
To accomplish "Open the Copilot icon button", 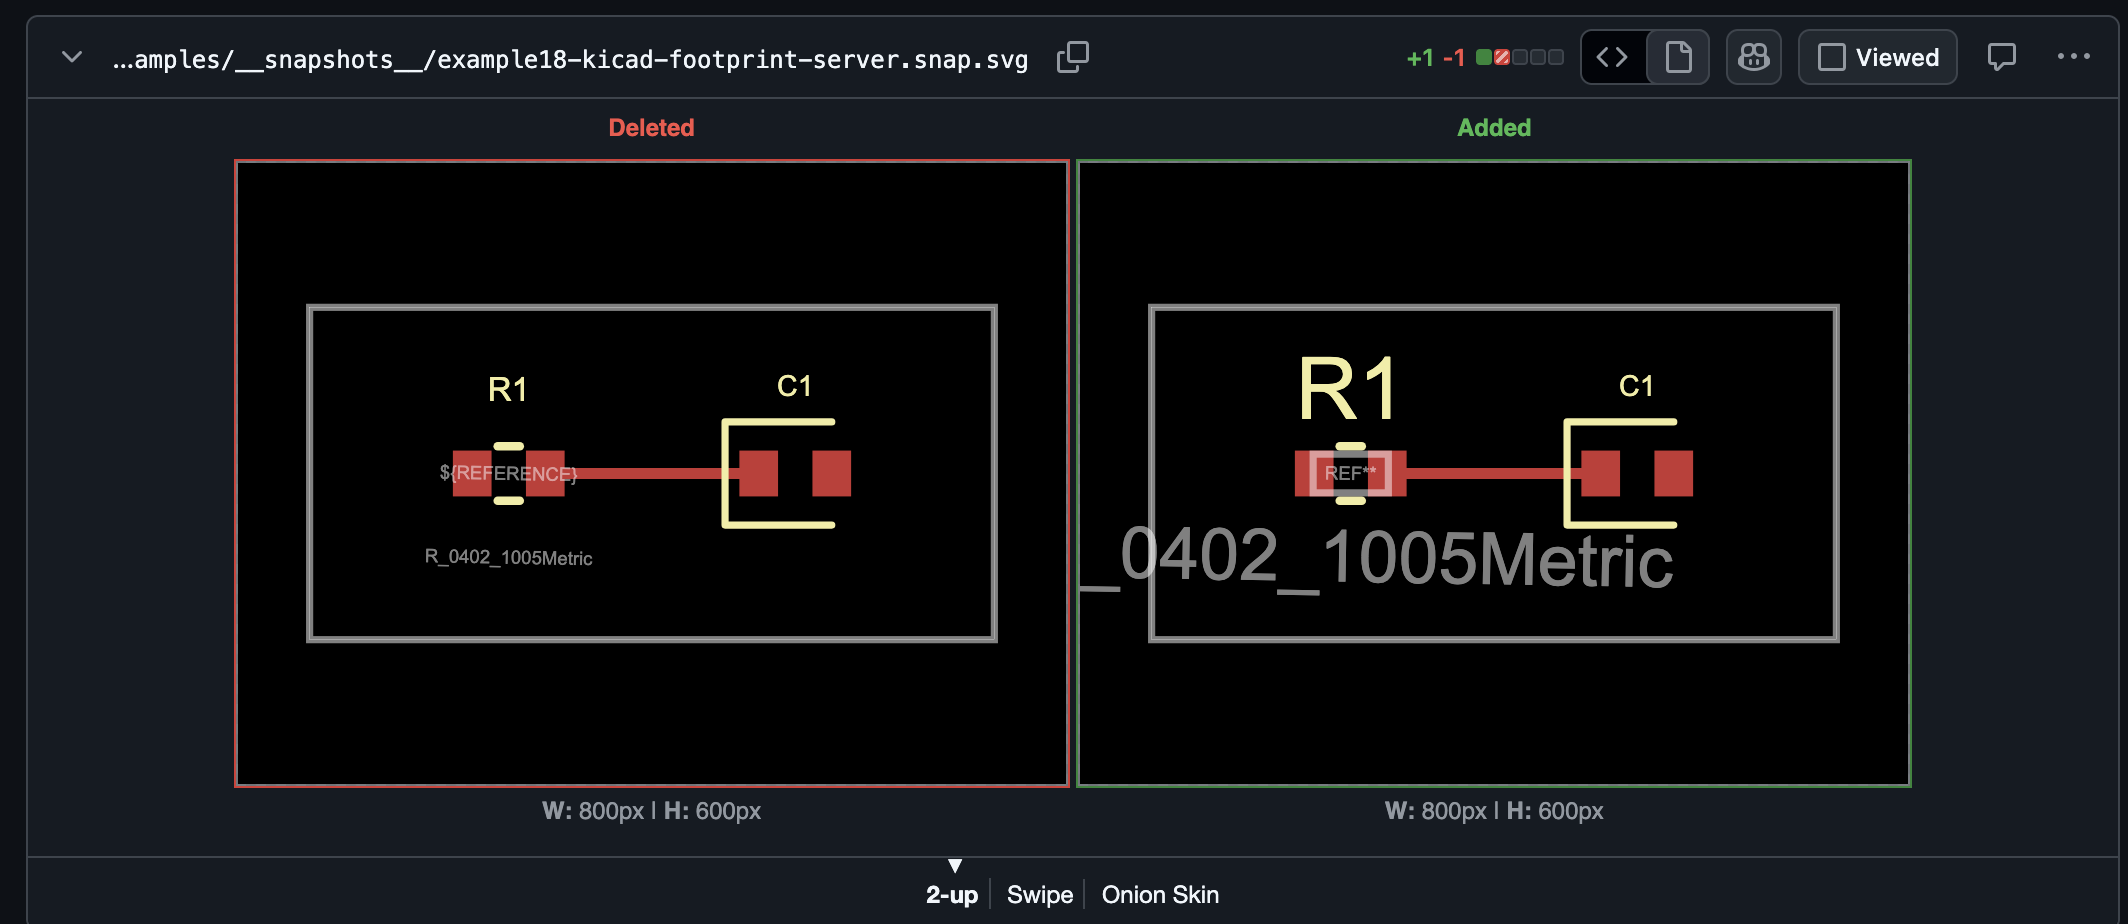I will 1753,57.
